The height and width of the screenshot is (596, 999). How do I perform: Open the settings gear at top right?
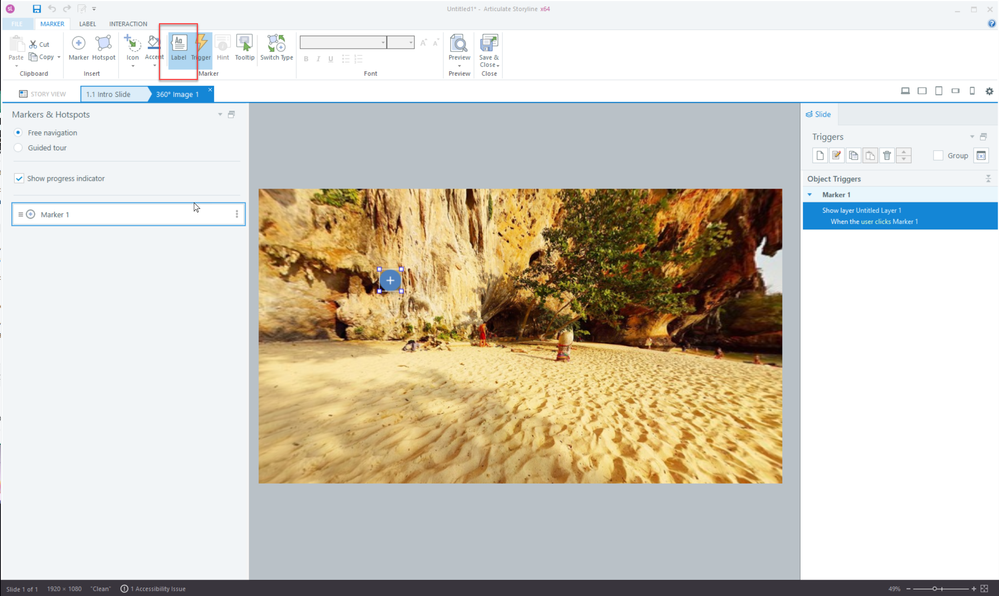pos(989,91)
